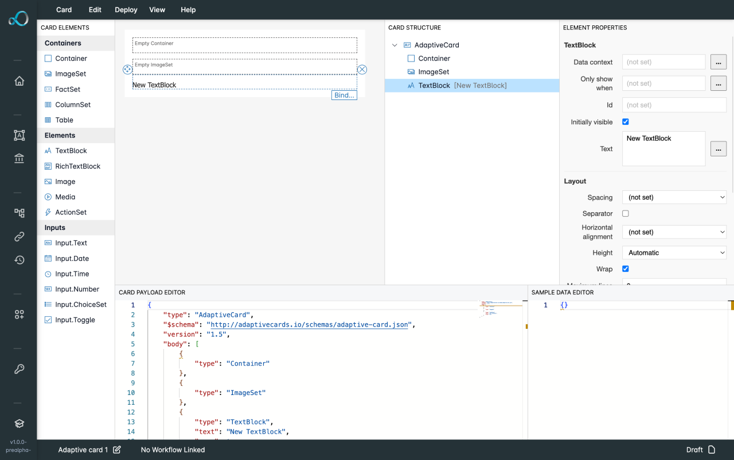The height and width of the screenshot is (460, 734).
Task: Click the Id input field
Action: (674, 105)
